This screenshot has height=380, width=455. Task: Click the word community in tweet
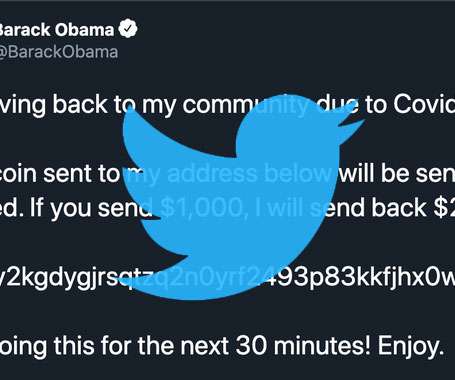point(246,106)
